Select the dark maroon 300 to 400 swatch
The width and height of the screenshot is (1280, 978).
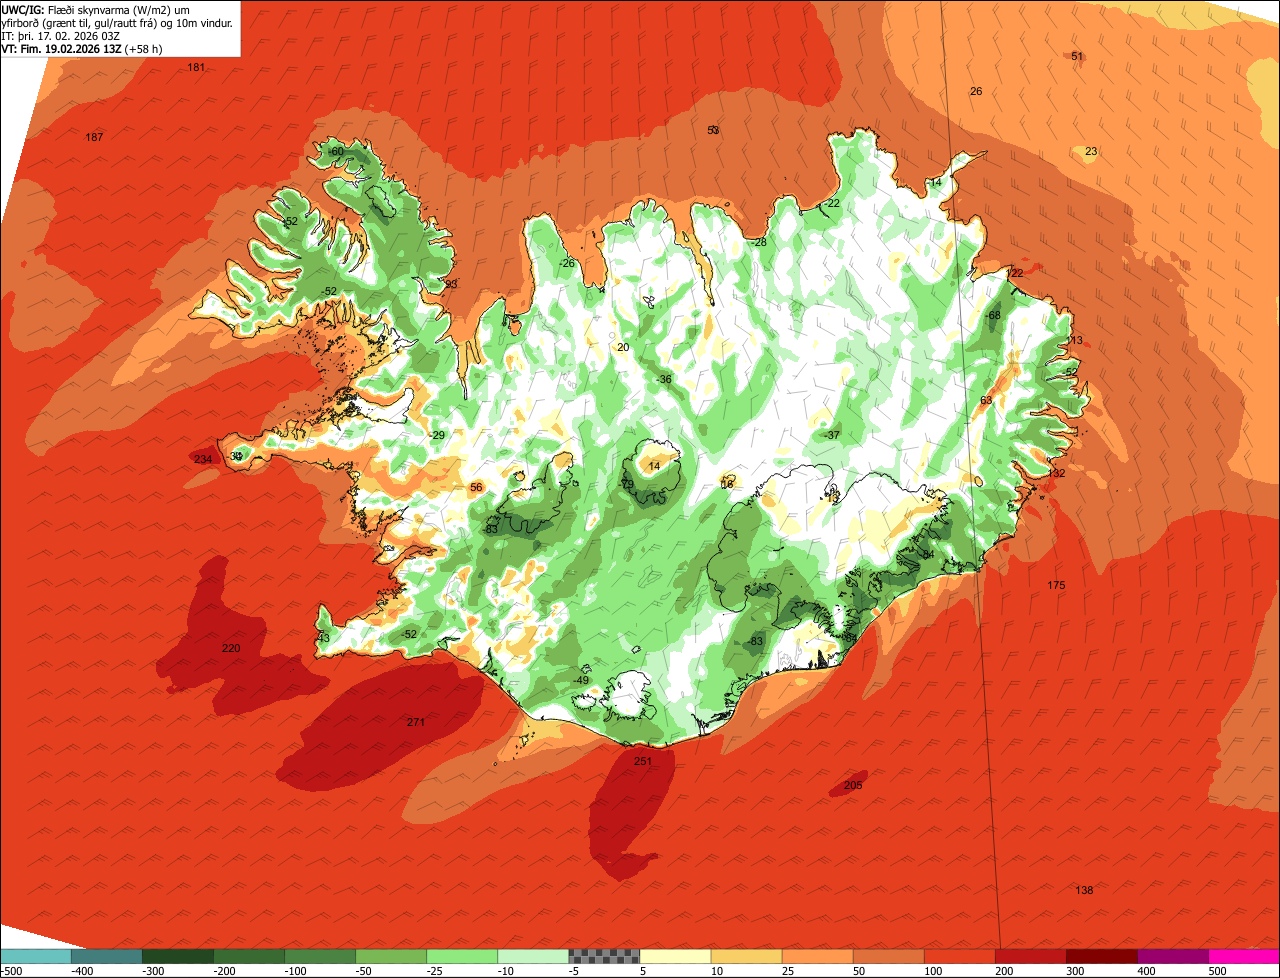click(1101, 956)
